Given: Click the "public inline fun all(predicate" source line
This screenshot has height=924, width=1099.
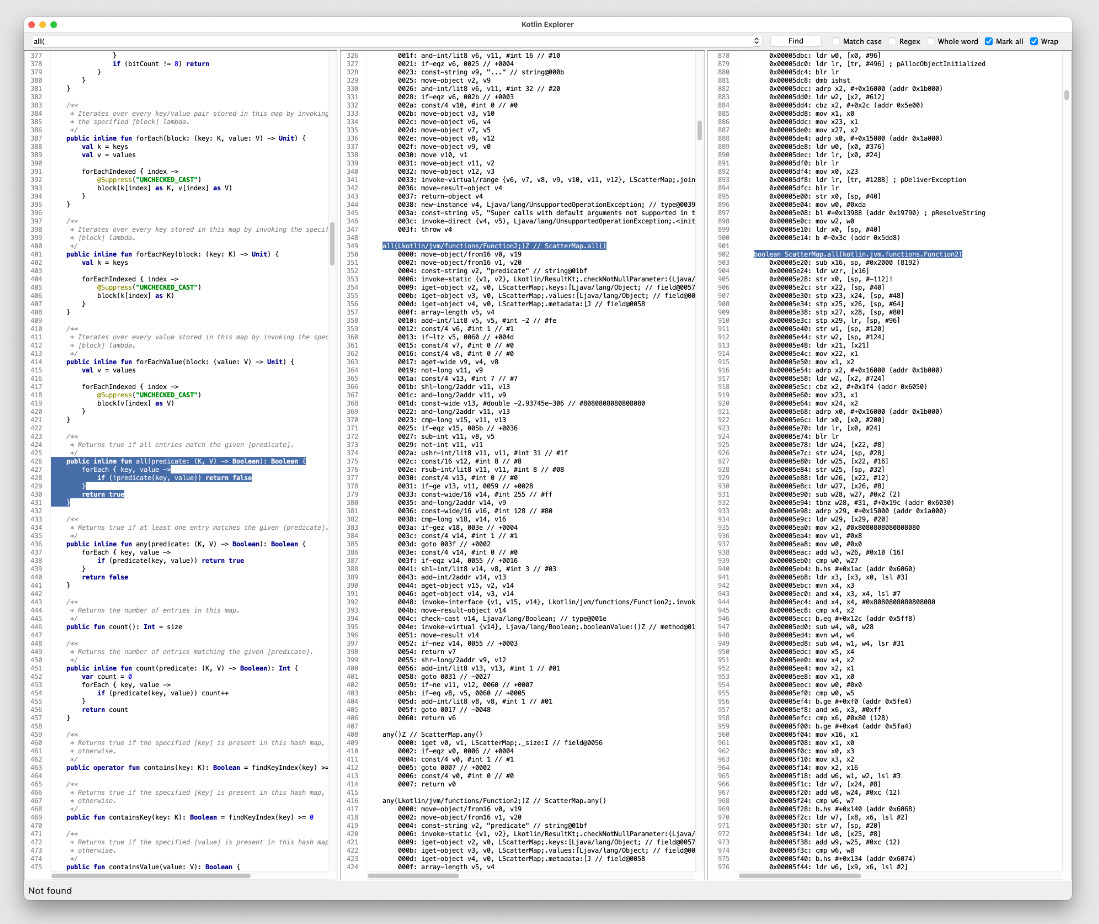Looking at the screenshot, I should click(x=186, y=461).
